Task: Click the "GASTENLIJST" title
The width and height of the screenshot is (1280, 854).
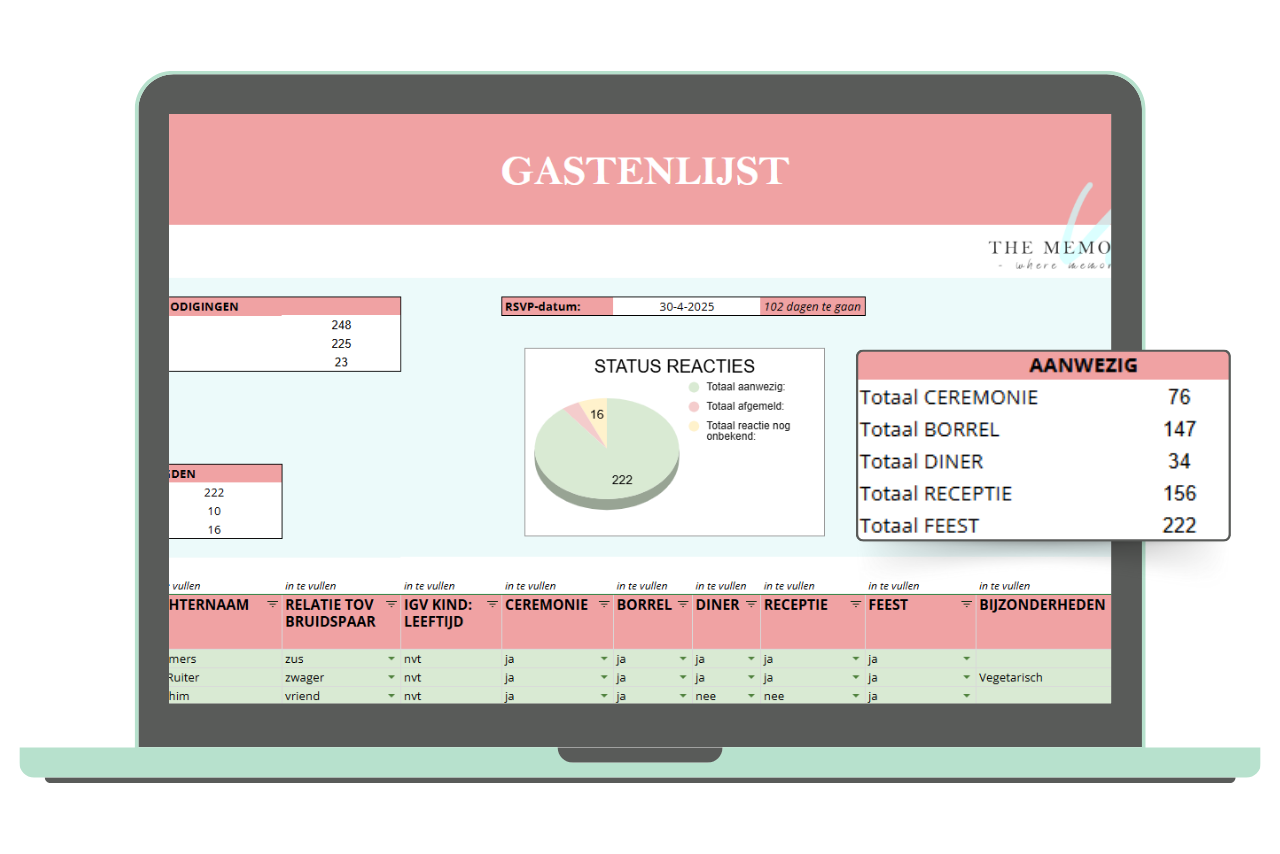Action: pos(645,171)
